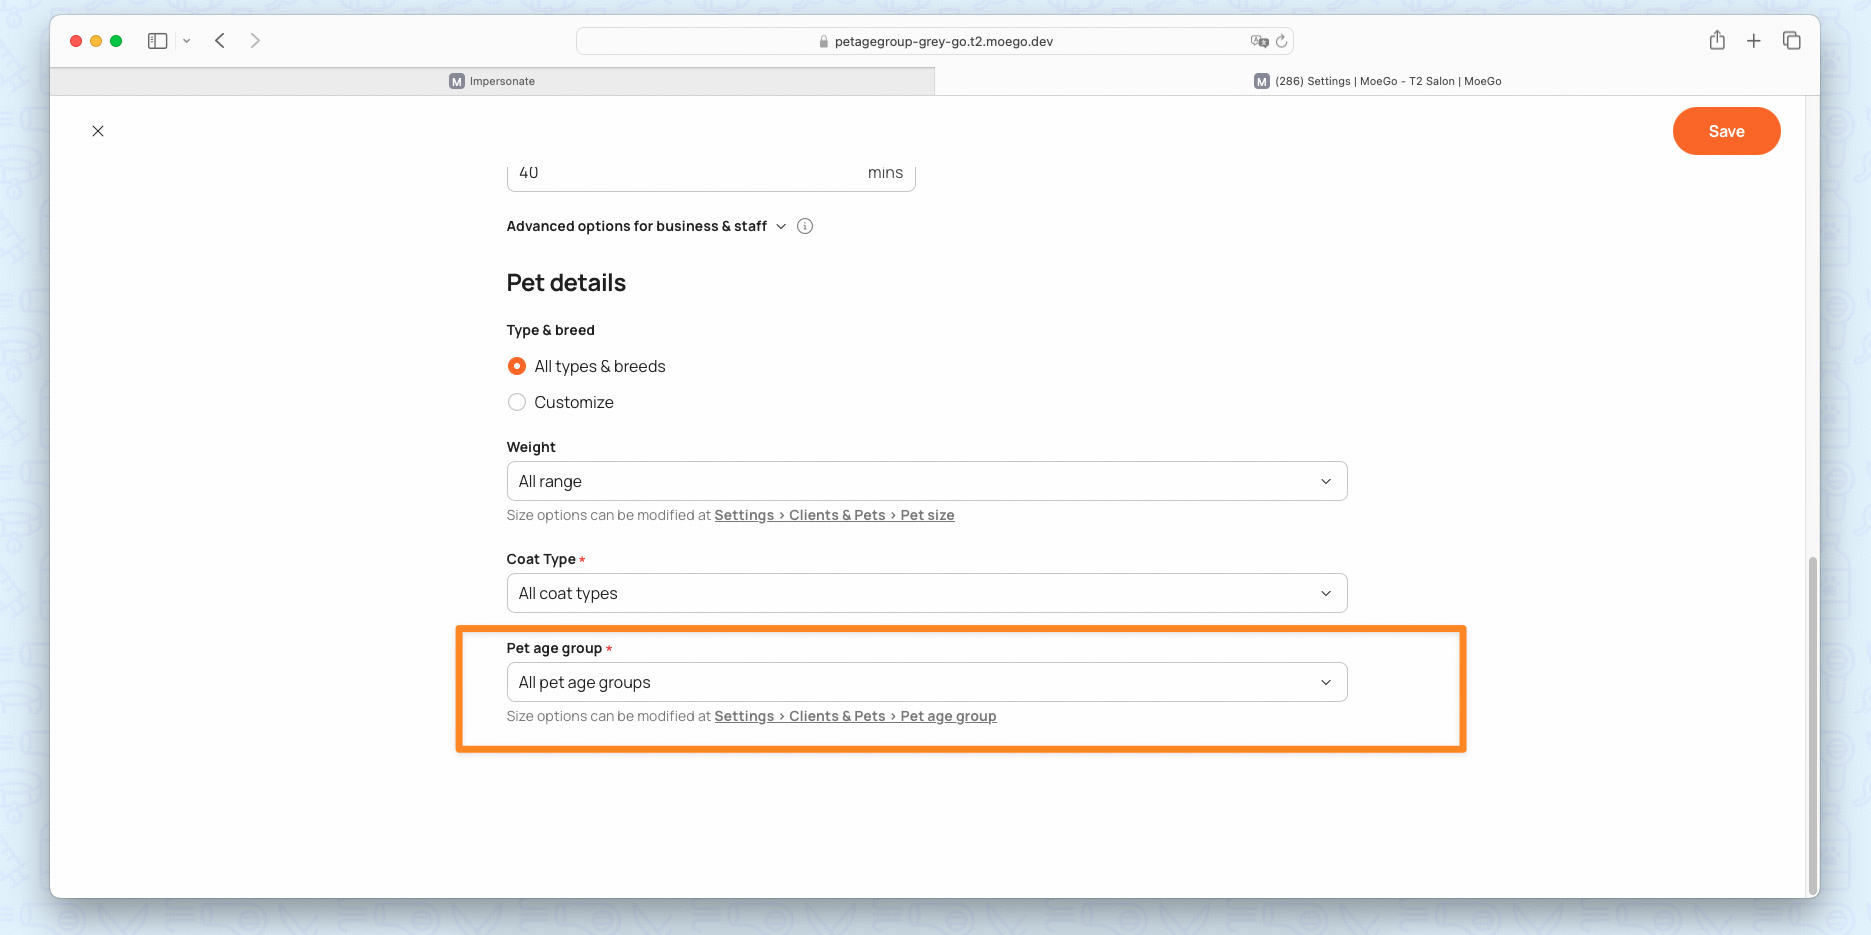Viewport: 1871px width, 935px height.
Task: Click the Safari sidebar toggle icon
Action: click(x=157, y=41)
